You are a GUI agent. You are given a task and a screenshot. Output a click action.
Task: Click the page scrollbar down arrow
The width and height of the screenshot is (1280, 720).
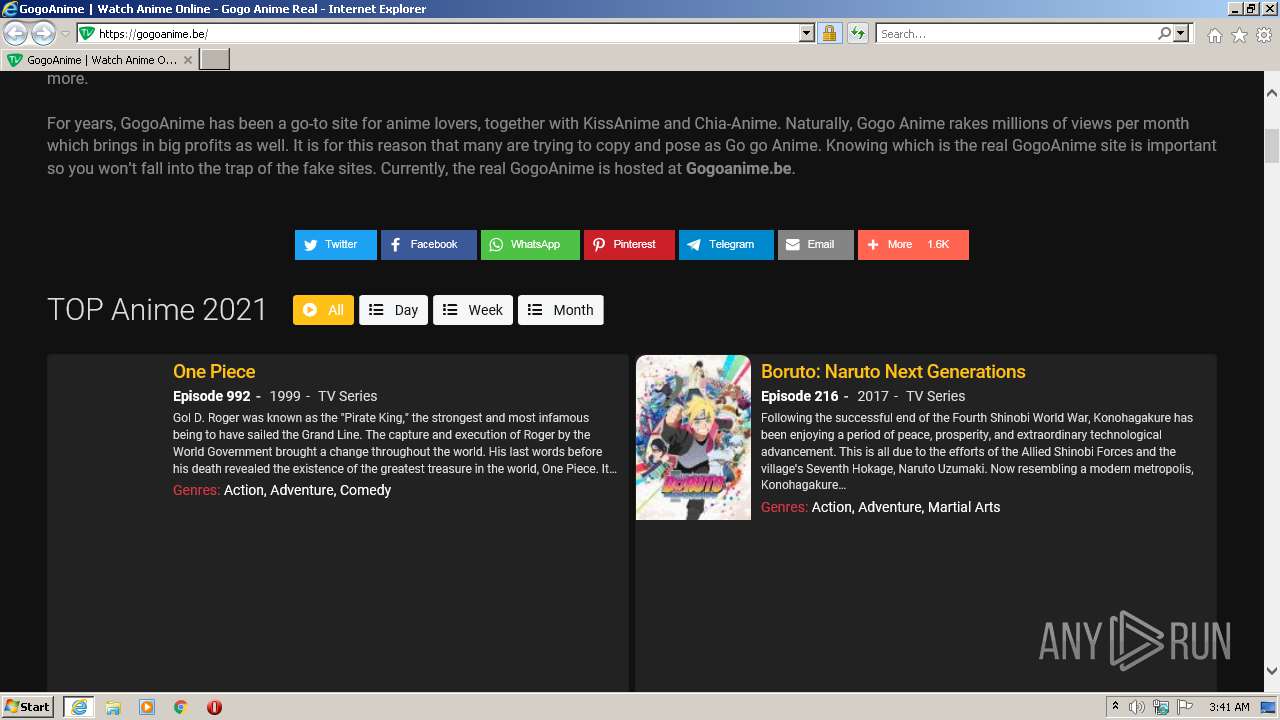[x=1272, y=671]
